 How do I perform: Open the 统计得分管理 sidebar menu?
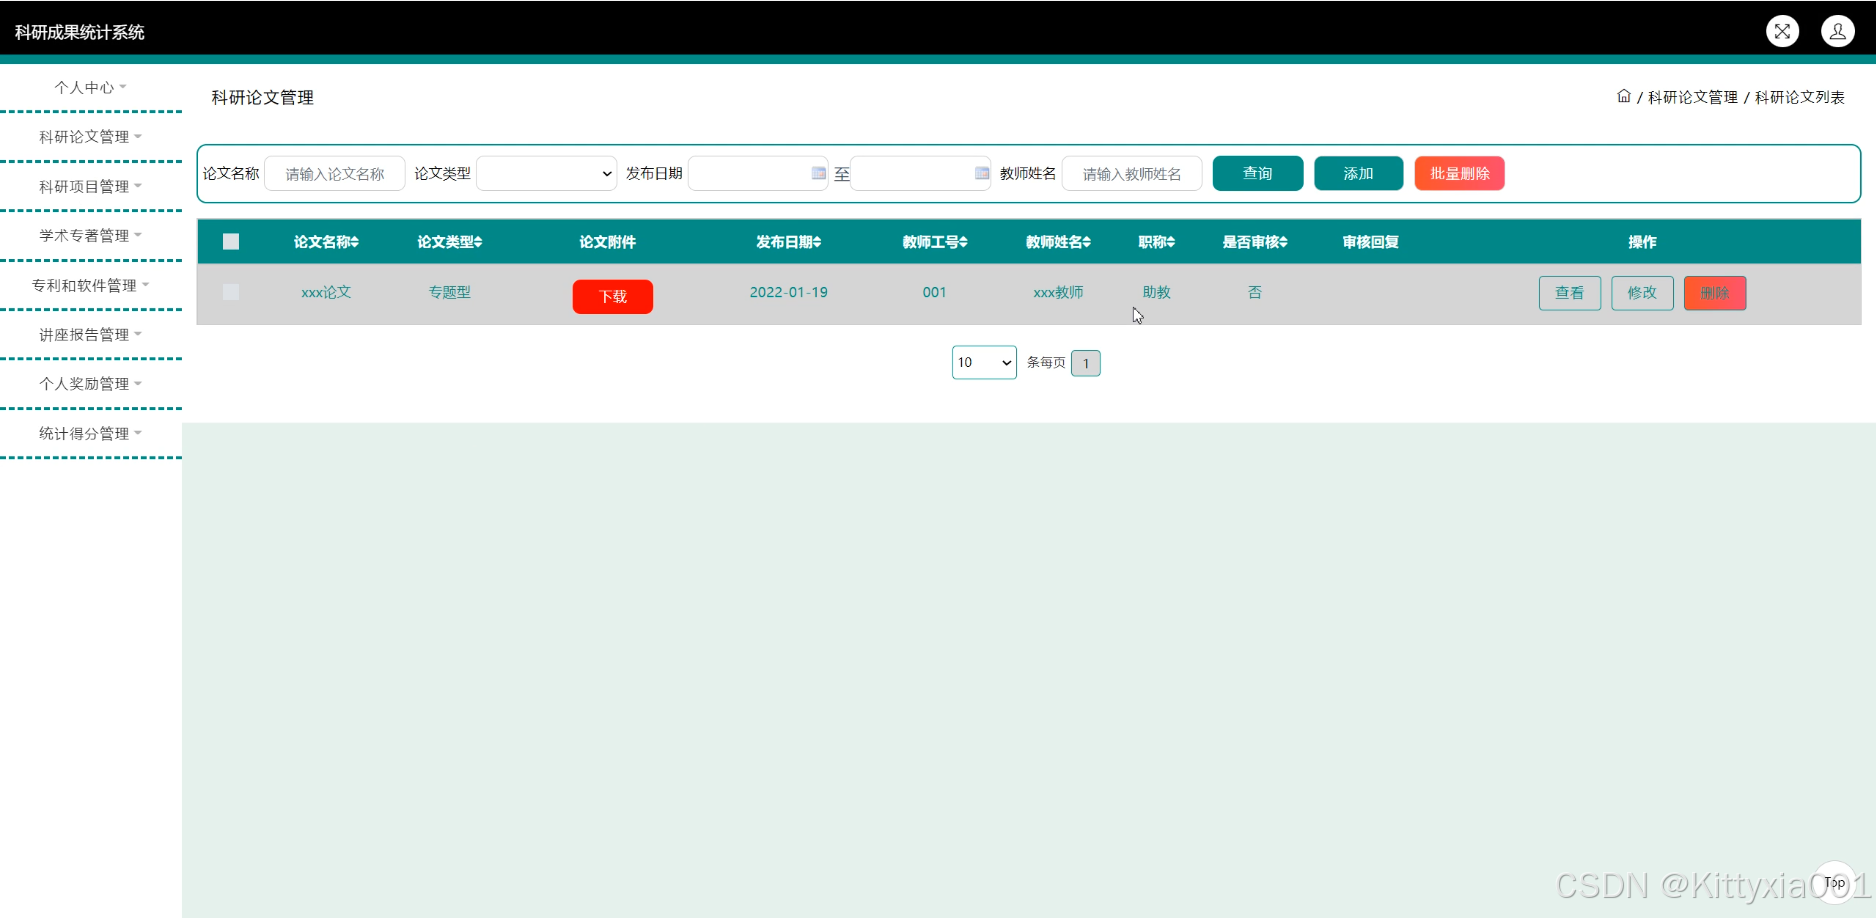pos(90,433)
